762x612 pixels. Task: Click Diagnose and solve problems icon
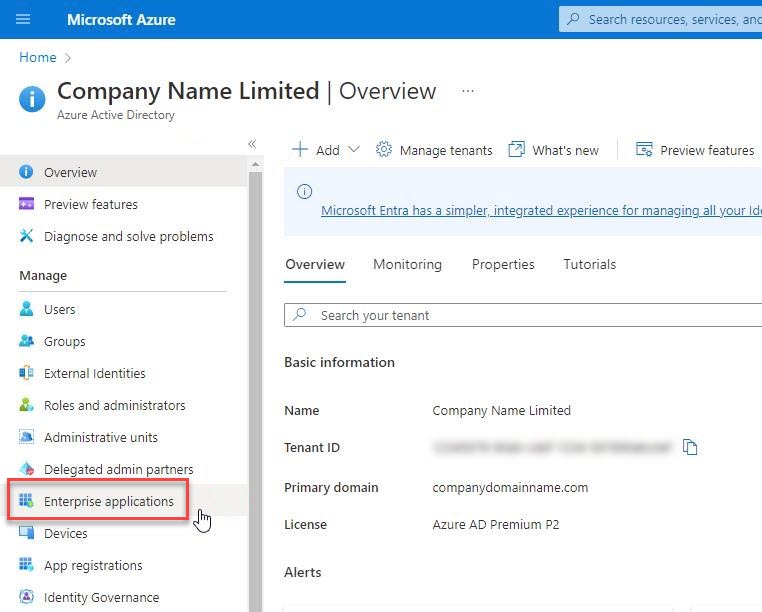pyautogui.click(x=26, y=236)
